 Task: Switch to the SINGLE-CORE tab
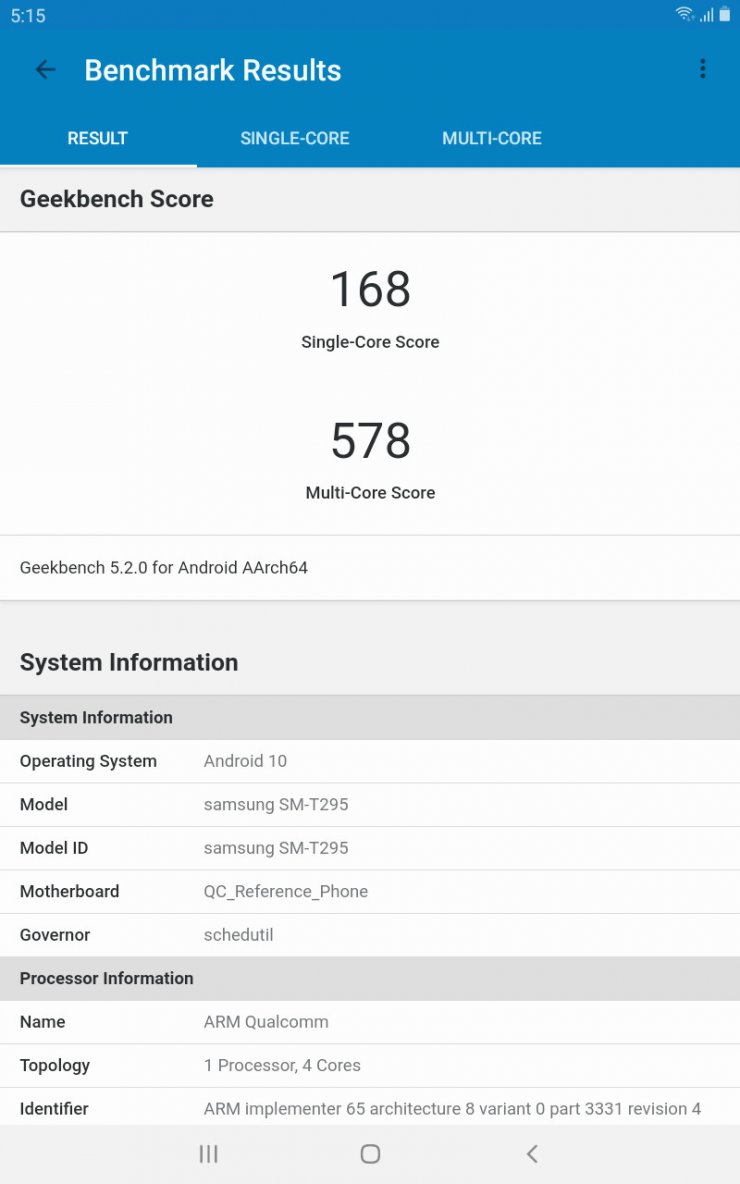coord(294,138)
